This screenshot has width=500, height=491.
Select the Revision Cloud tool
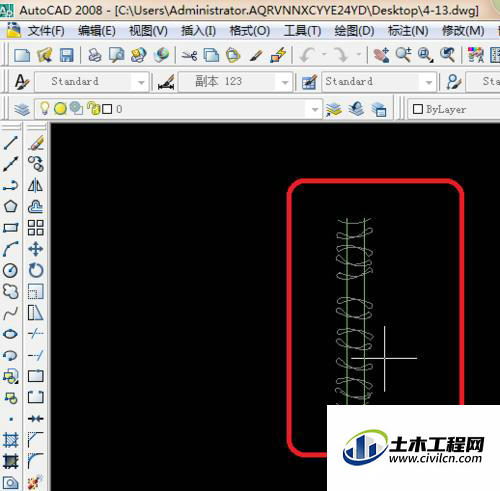10,292
